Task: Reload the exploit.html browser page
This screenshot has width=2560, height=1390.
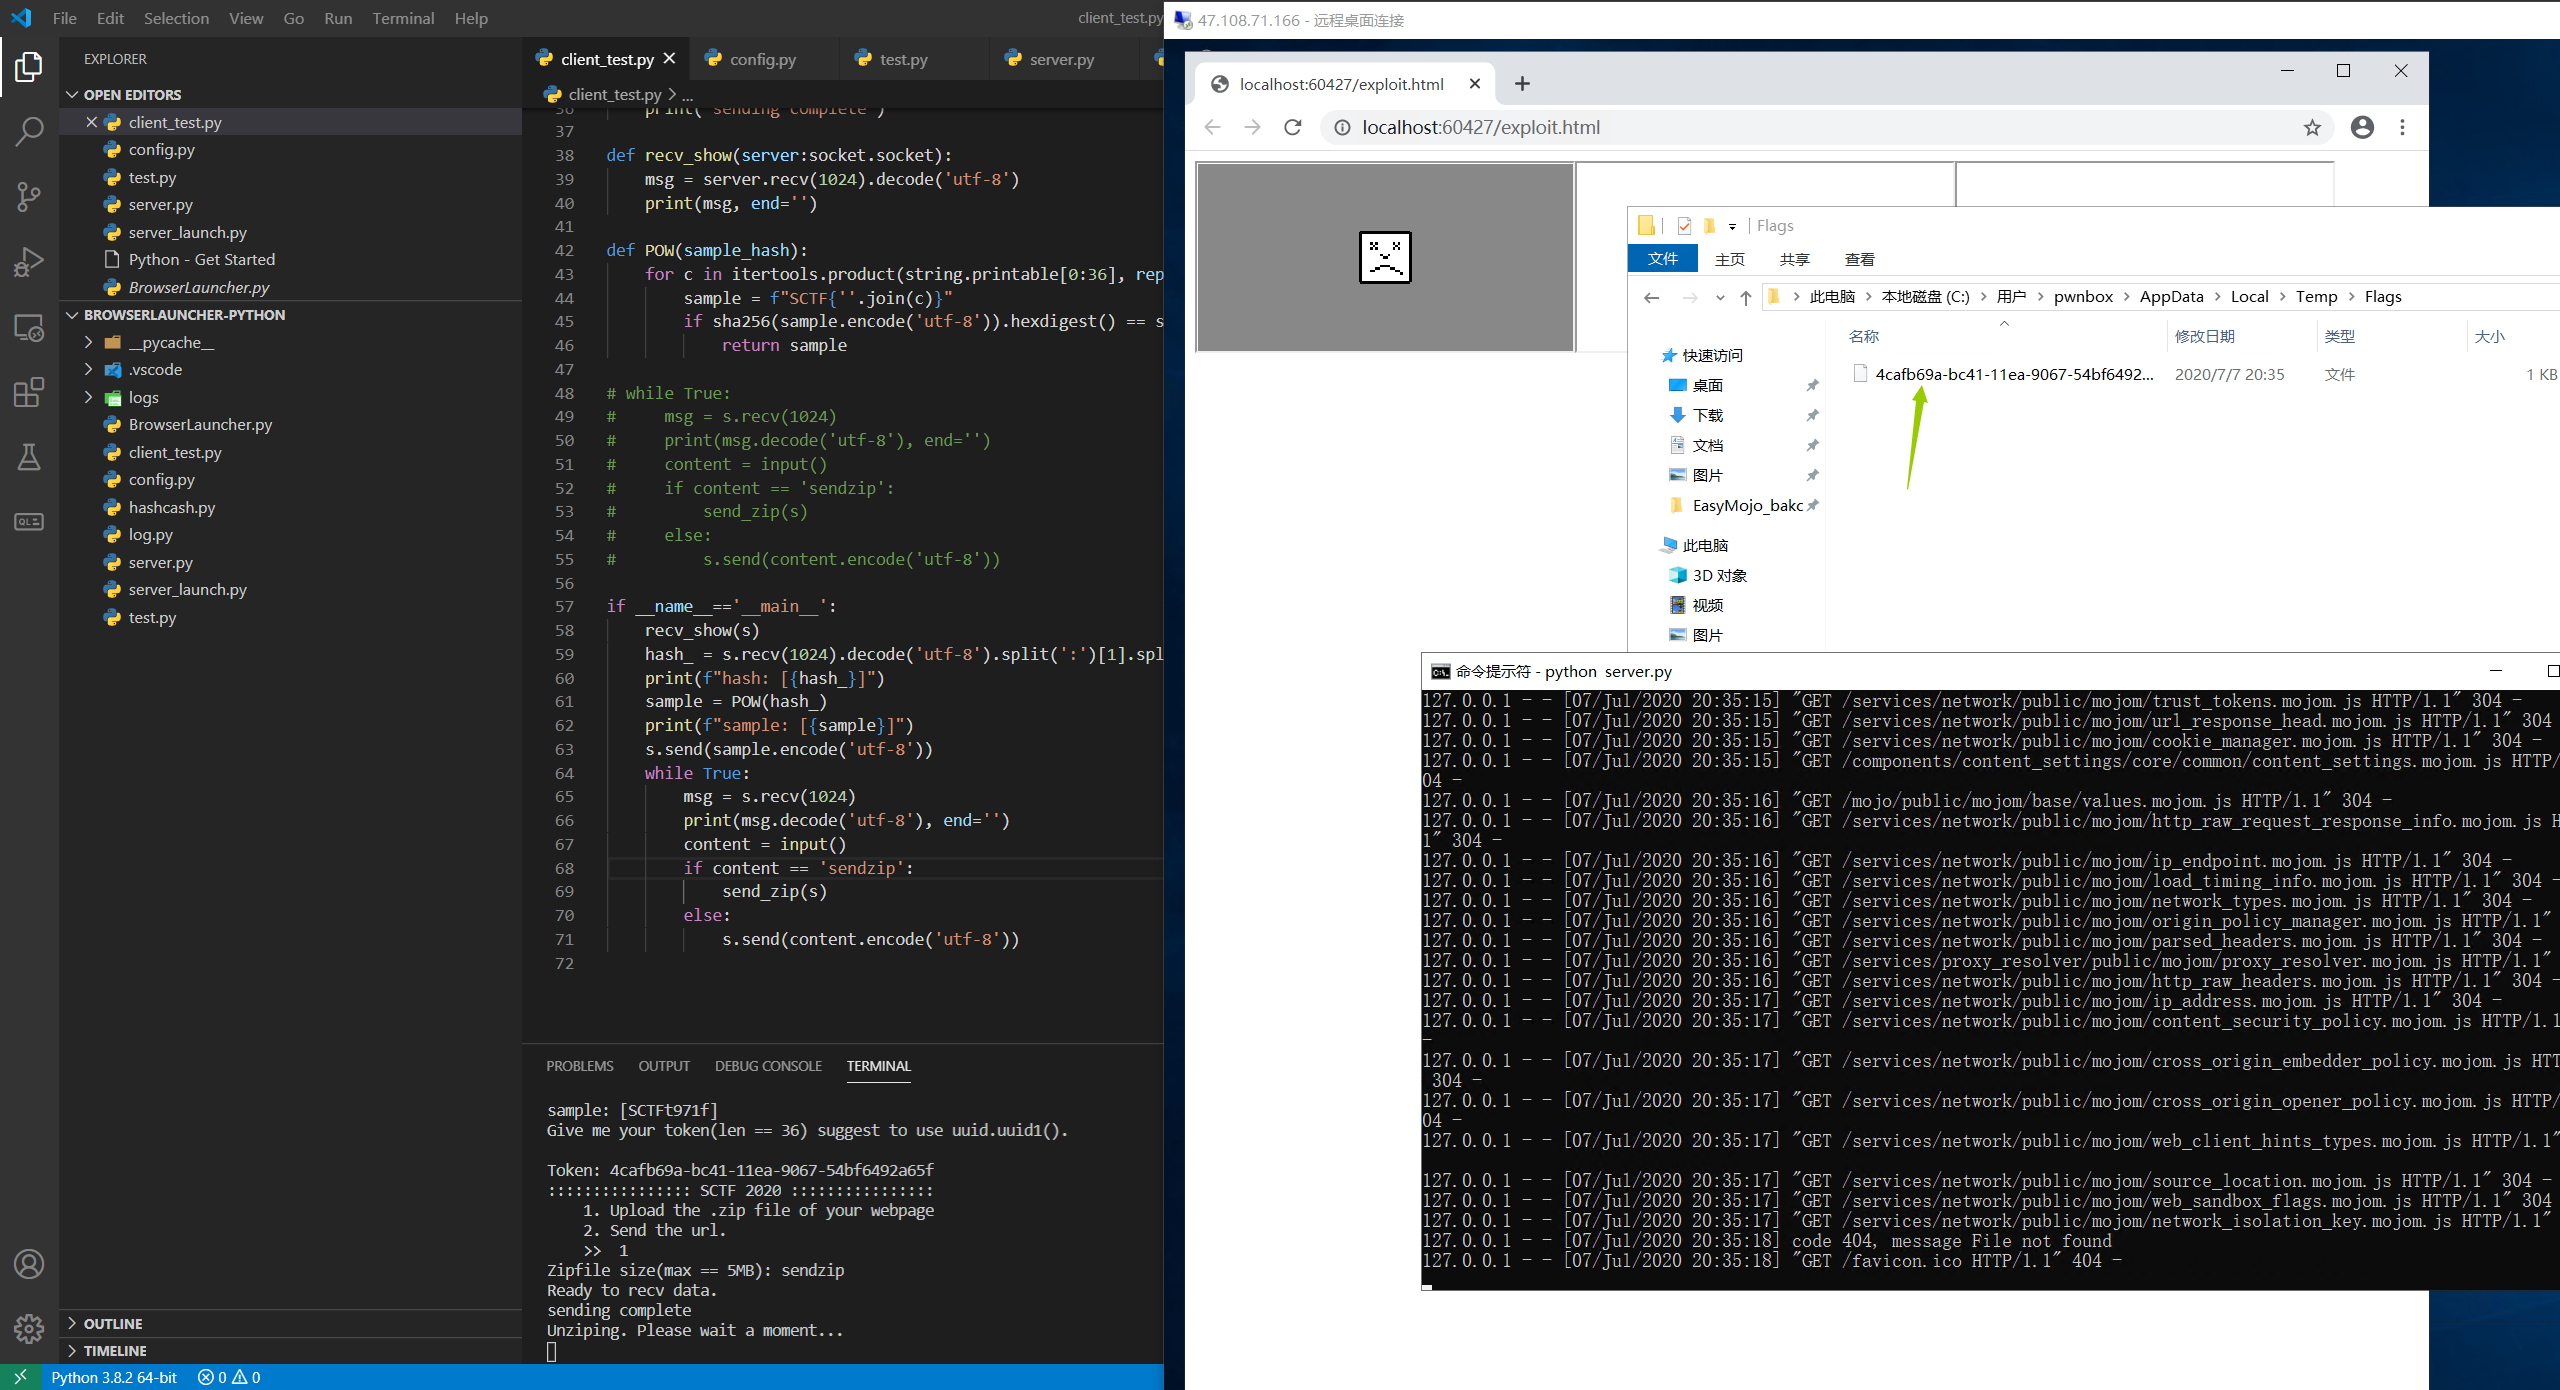Action: click(1293, 127)
